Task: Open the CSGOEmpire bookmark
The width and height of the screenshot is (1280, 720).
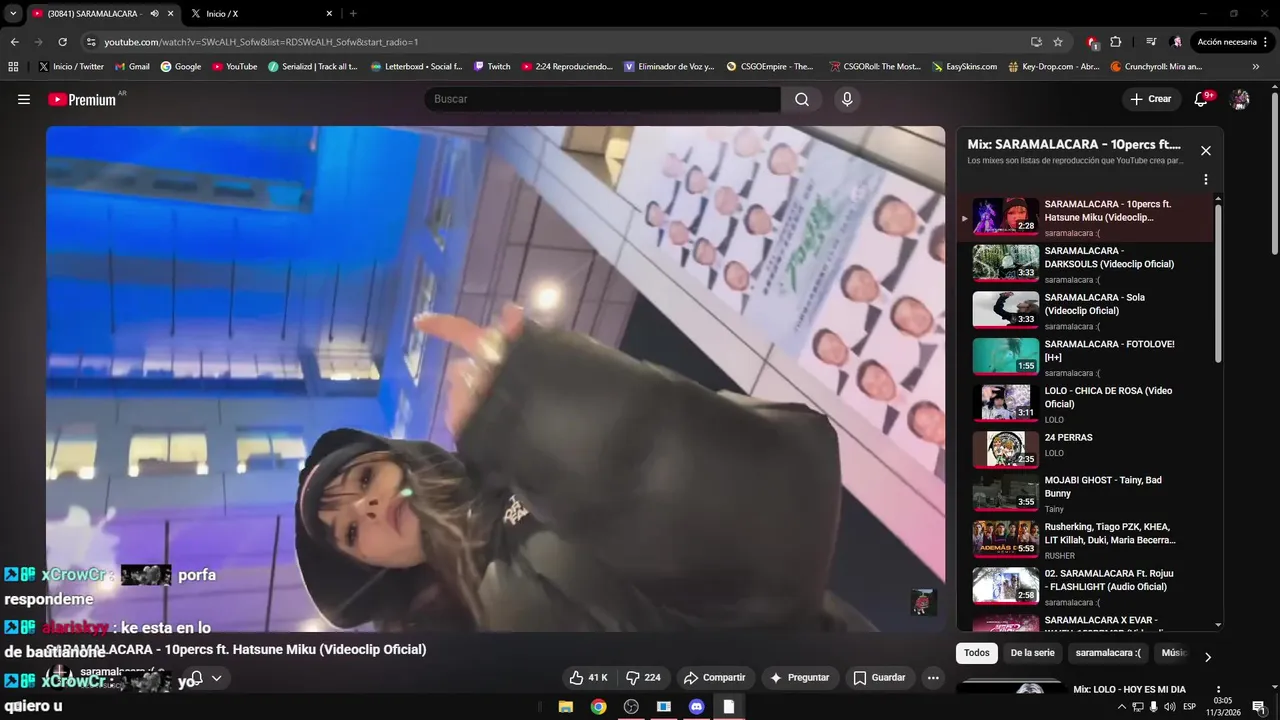Action: [769, 67]
